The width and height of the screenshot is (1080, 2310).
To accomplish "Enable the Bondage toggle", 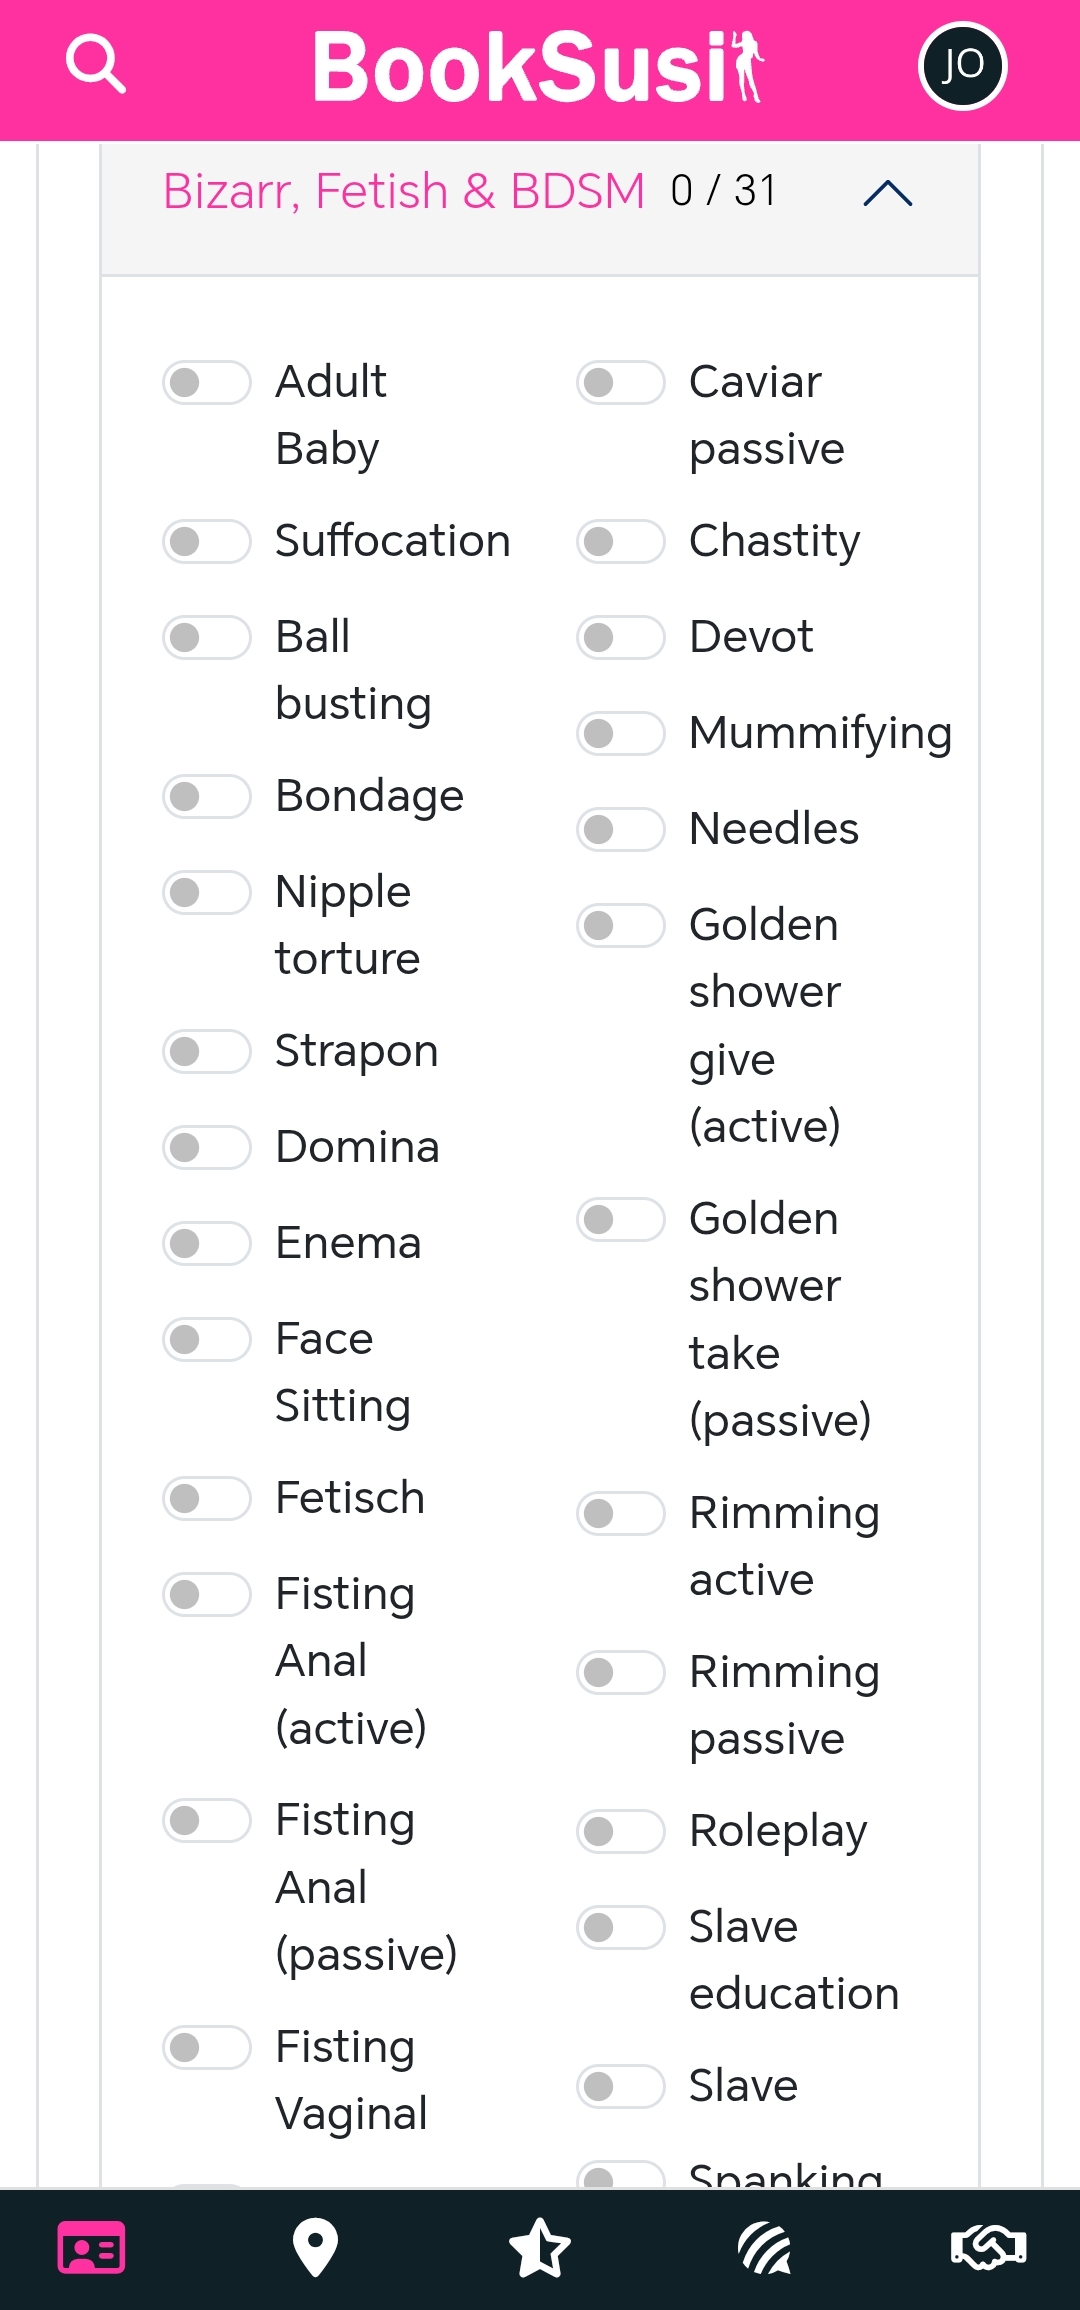I will pyautogui.click(x=207, y=797).
